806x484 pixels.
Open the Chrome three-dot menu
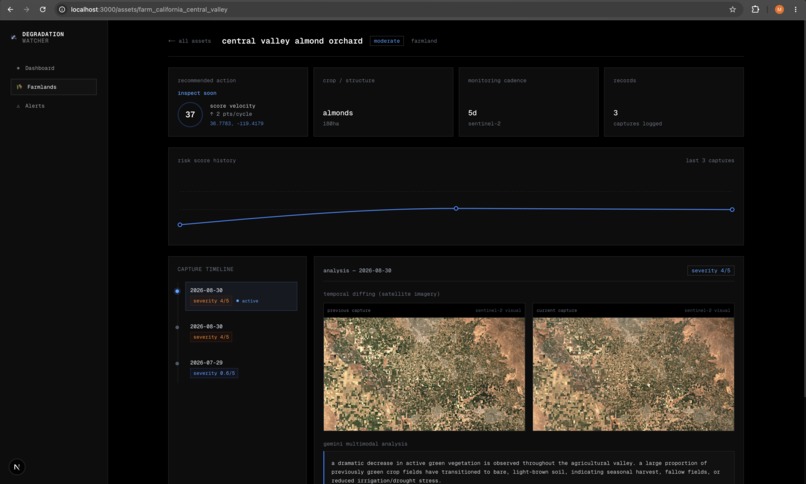pos(795,9)
